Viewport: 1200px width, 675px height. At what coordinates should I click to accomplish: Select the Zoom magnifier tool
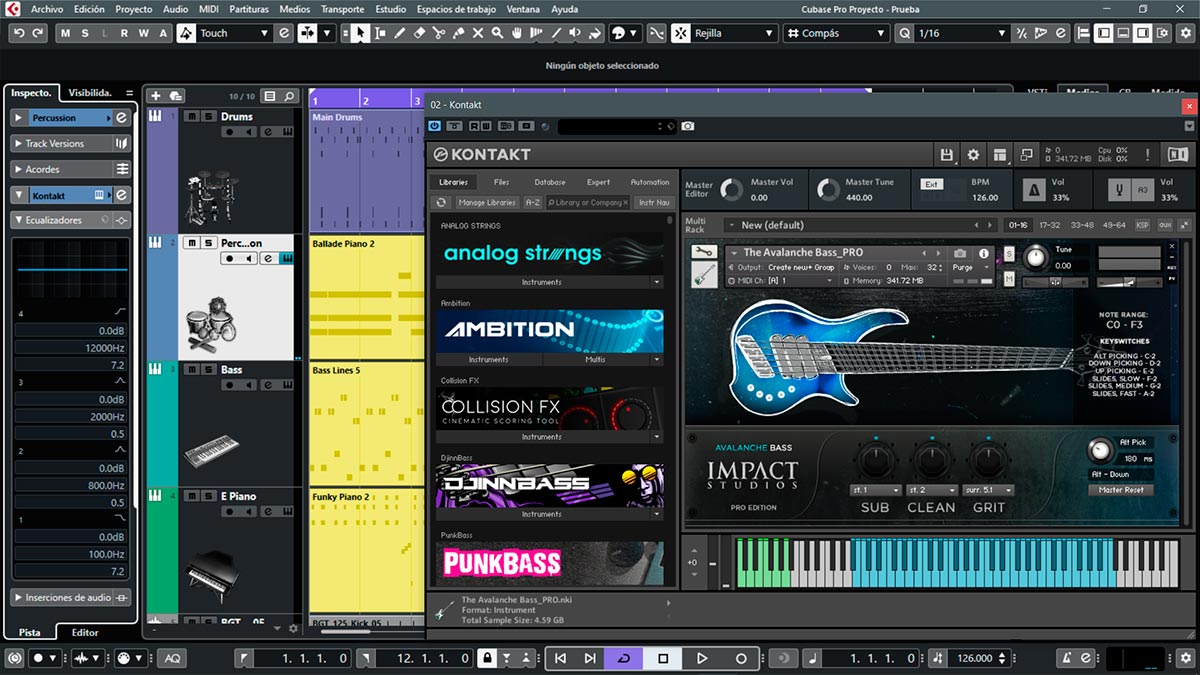[x=497, y=33]
